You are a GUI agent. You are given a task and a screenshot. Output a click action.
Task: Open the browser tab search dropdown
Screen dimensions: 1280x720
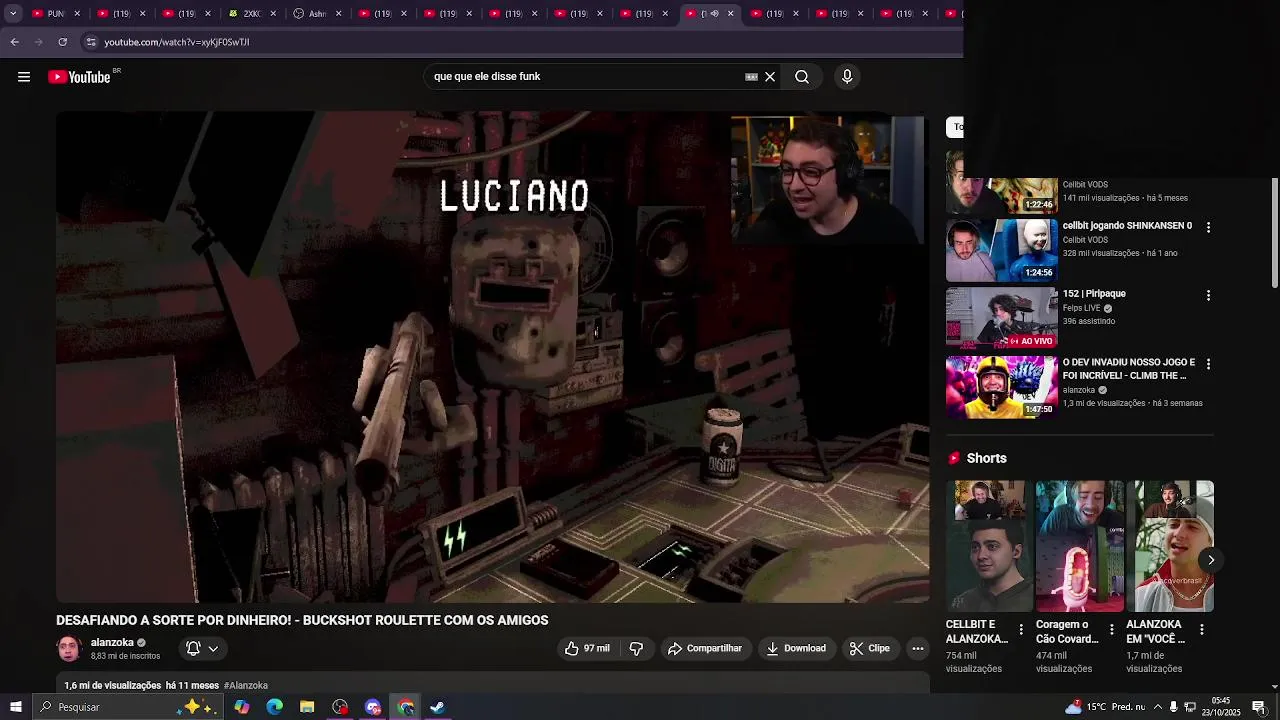coord(13,14)
